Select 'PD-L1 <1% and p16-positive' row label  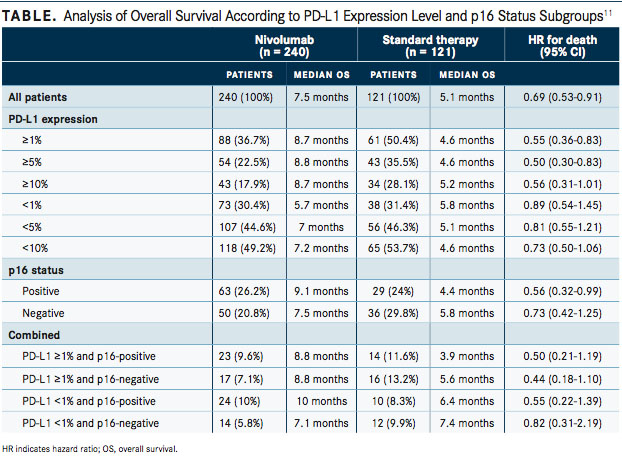(x=89, y=401)
